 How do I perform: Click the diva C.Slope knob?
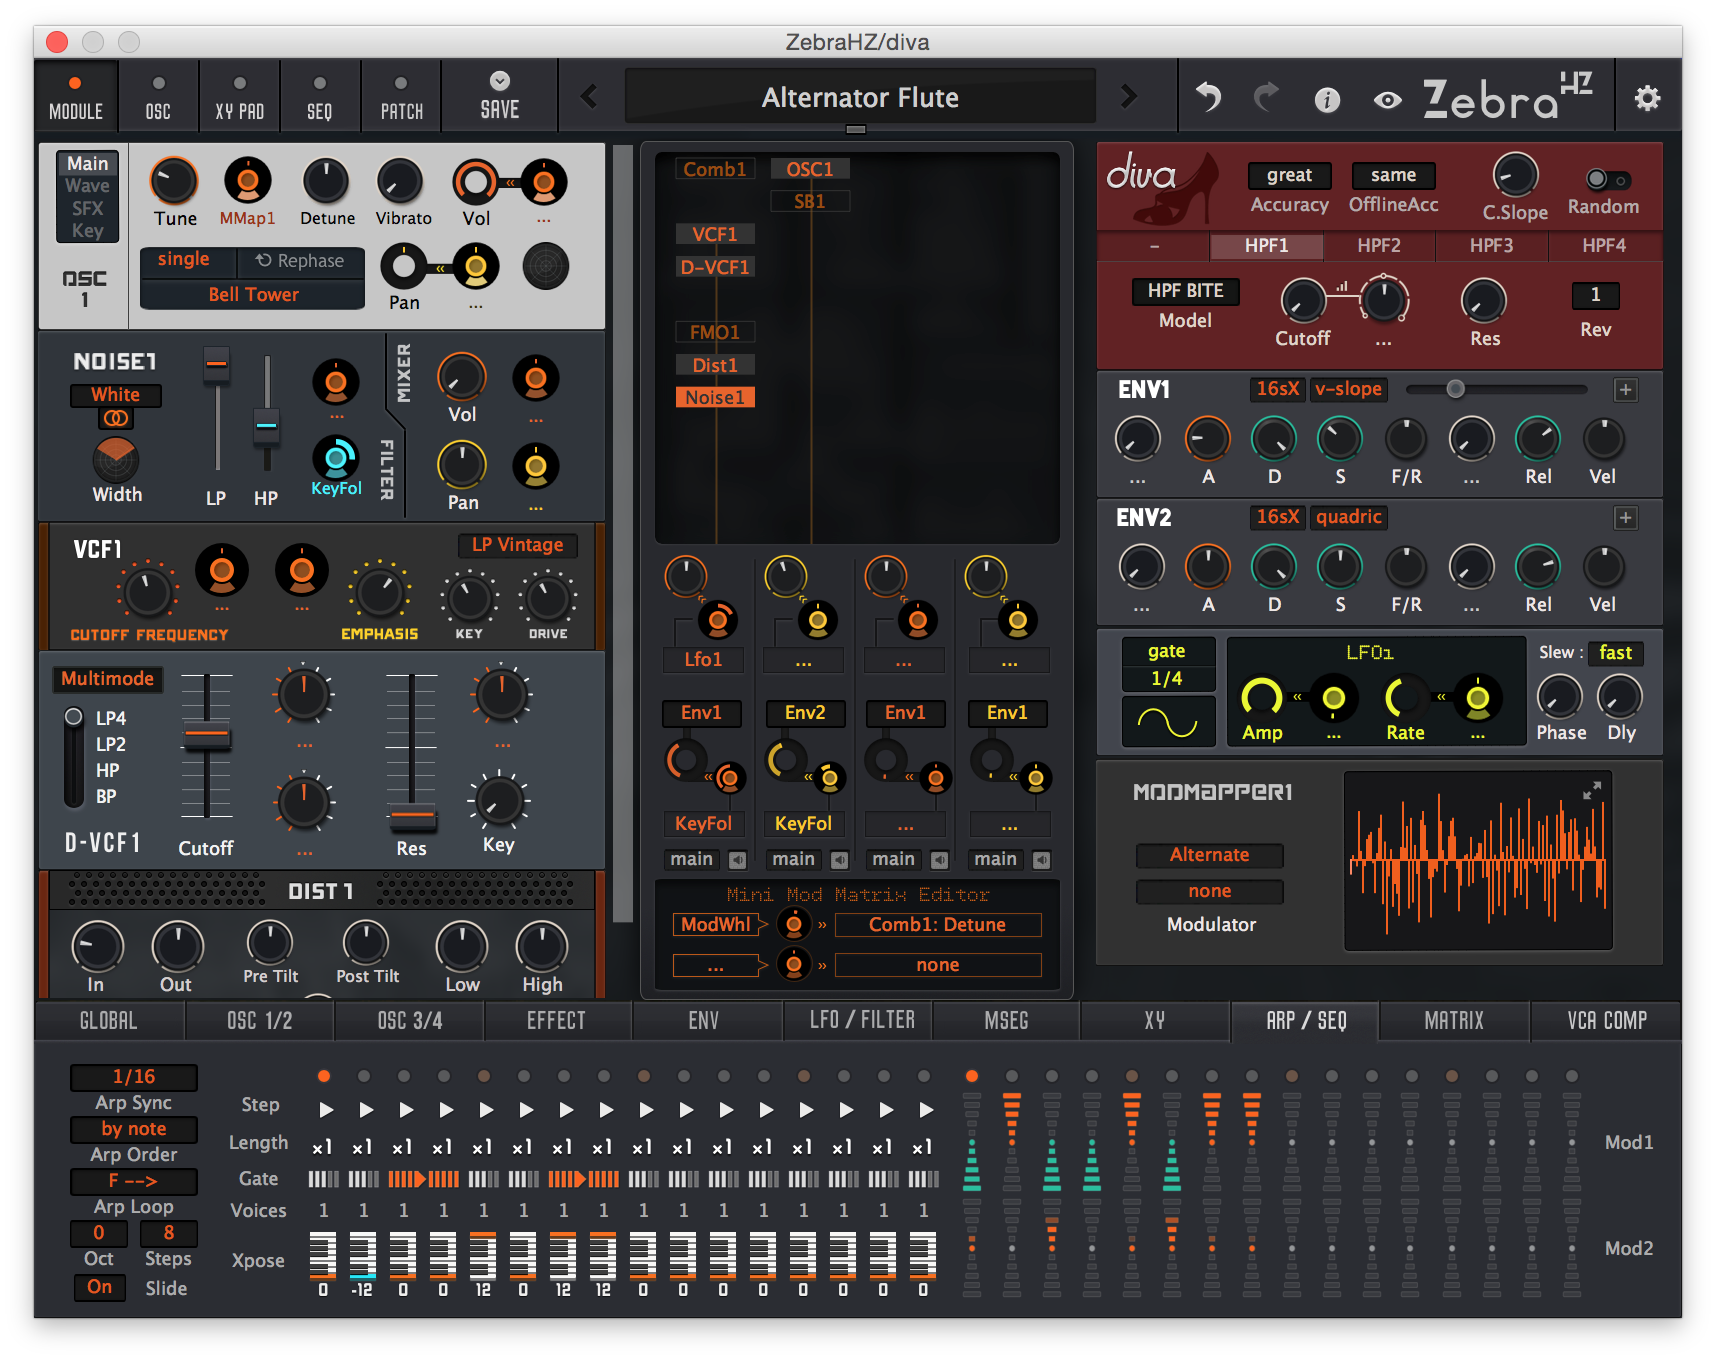pyautogui.click(x=1515, y=176)
